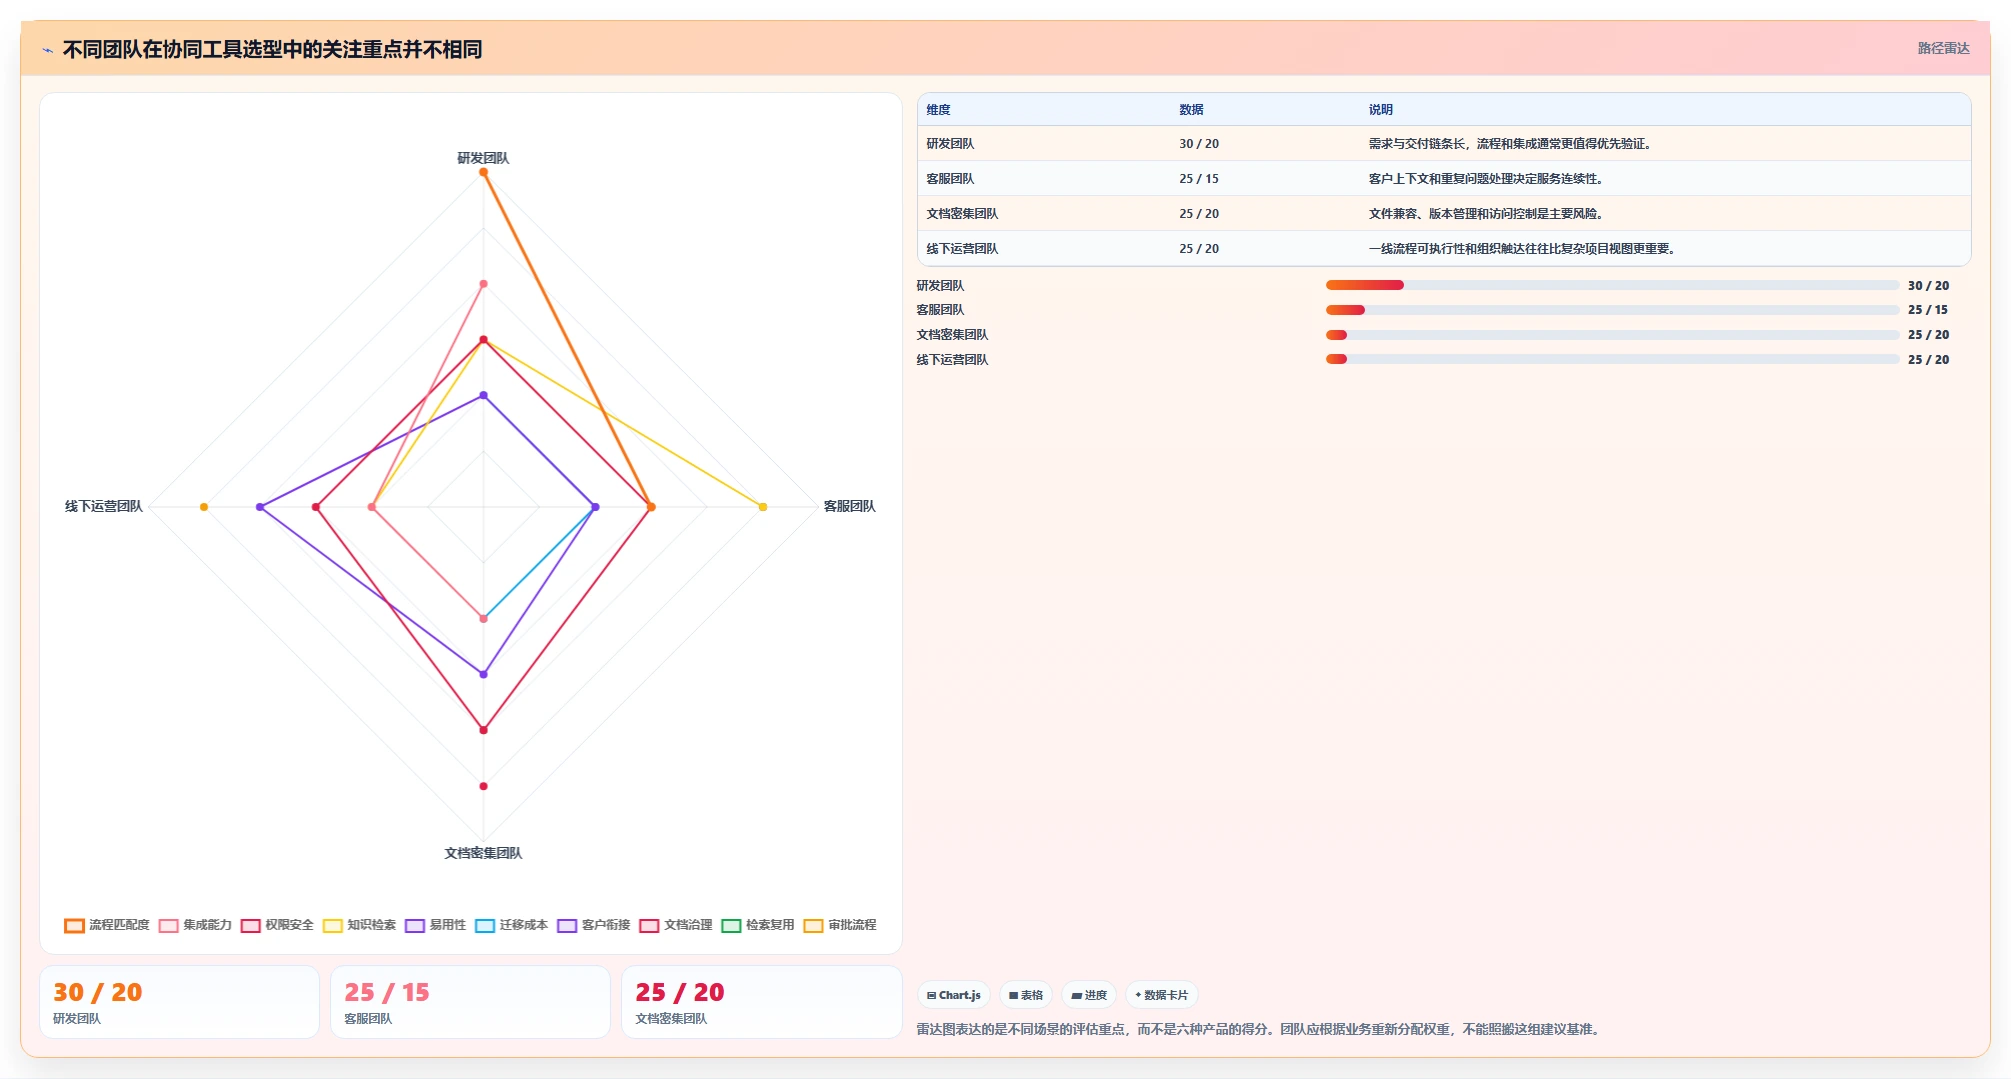This screenshot has height=1079, width=2011.
Task: Click the 进度 tag chip
Action: 1089,995
